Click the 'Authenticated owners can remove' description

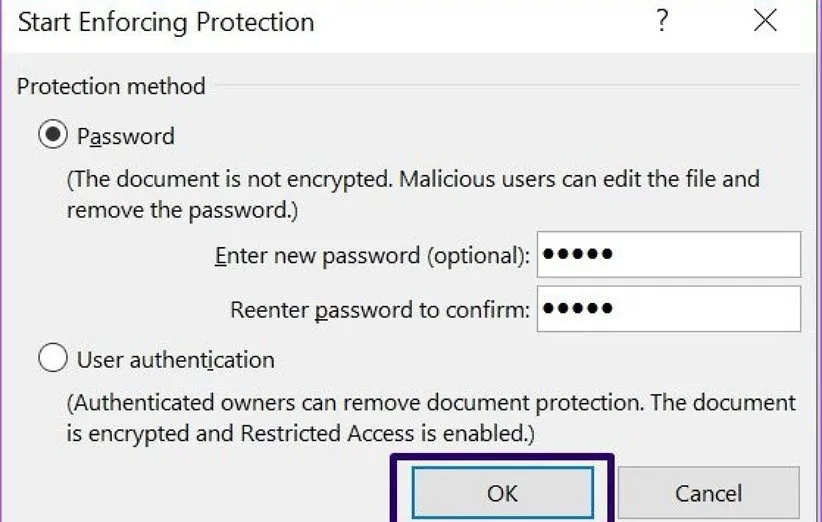click(431, 403)
